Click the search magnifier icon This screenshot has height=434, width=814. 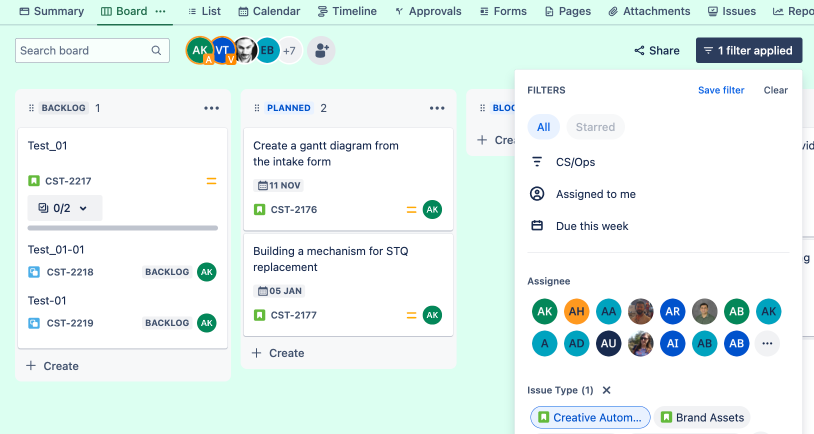pos(156,50)
